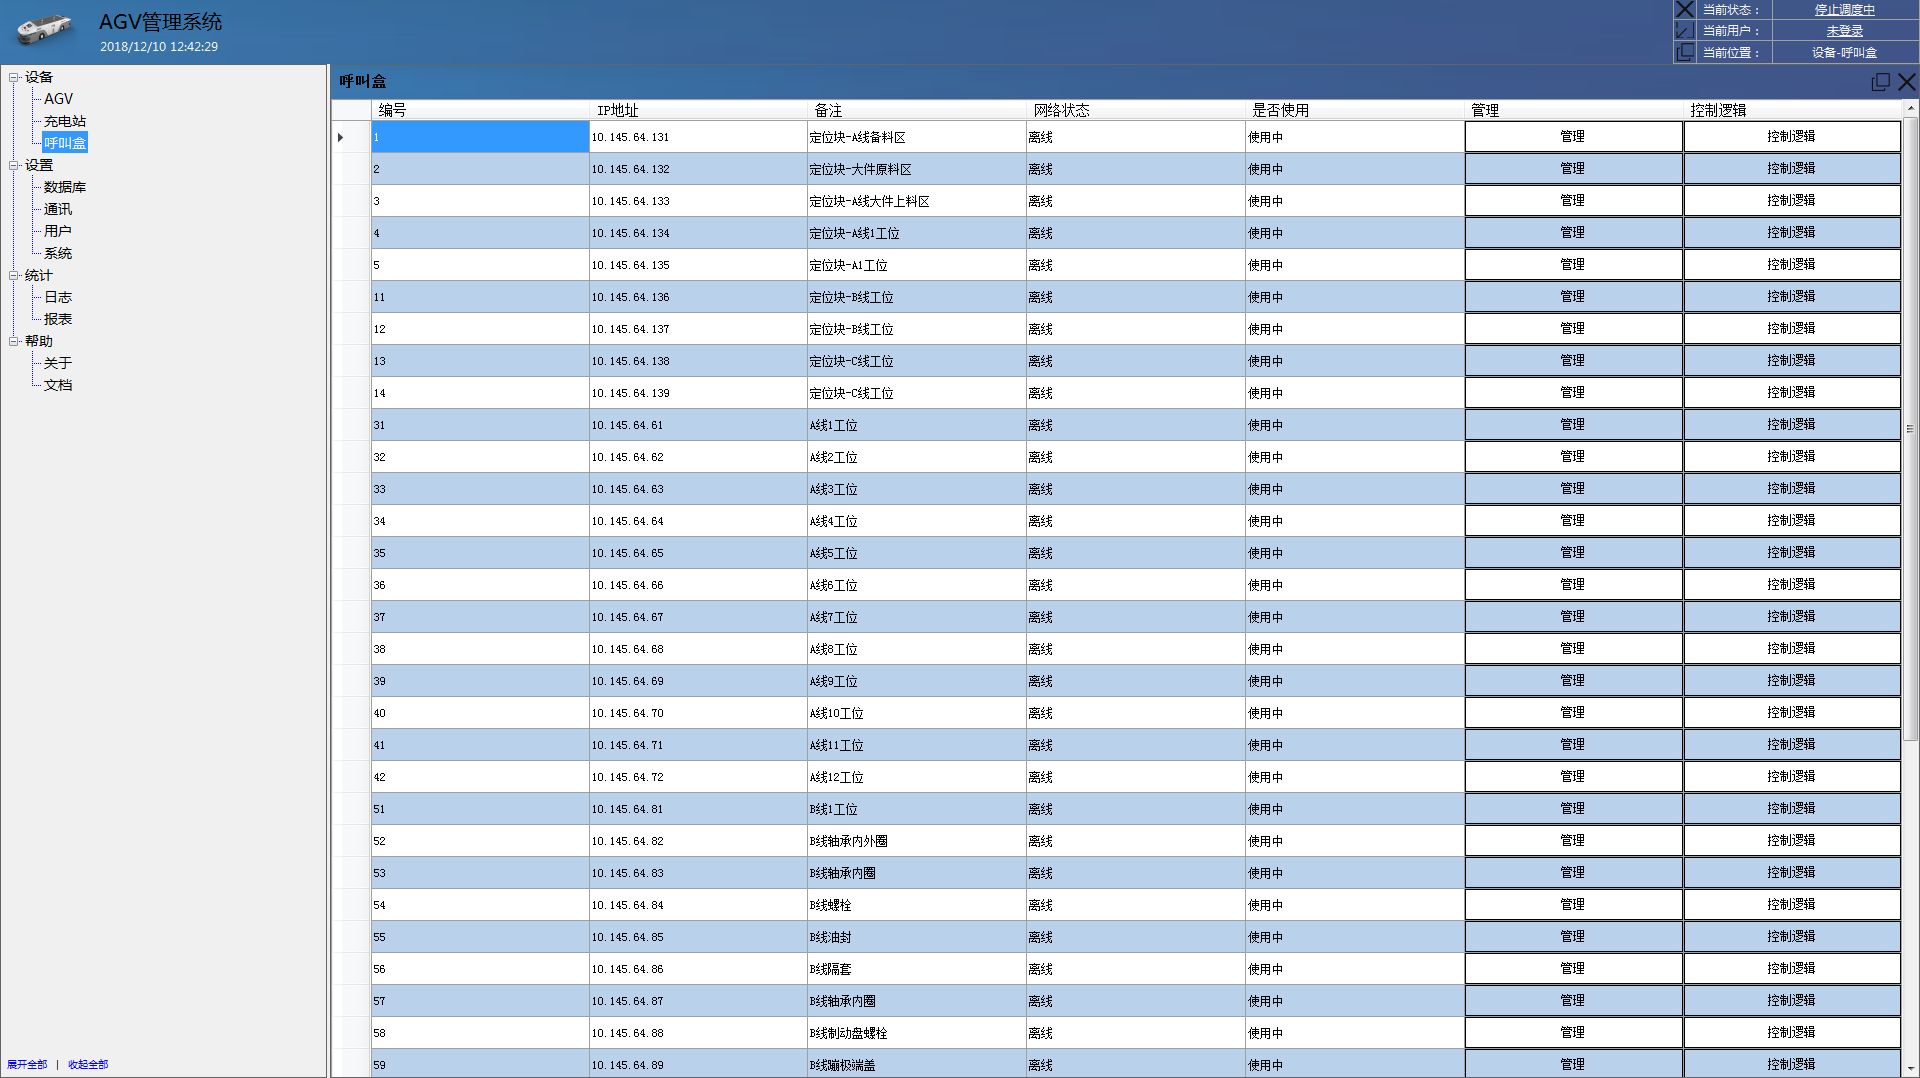
Task: Select 数据库 under settings
Action: [x=65, y=187]
